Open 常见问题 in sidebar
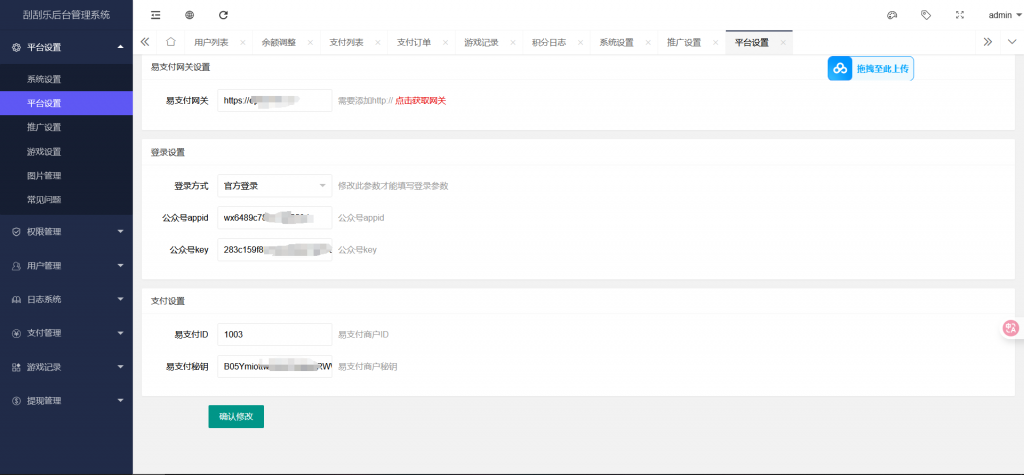 pos(66,200)
